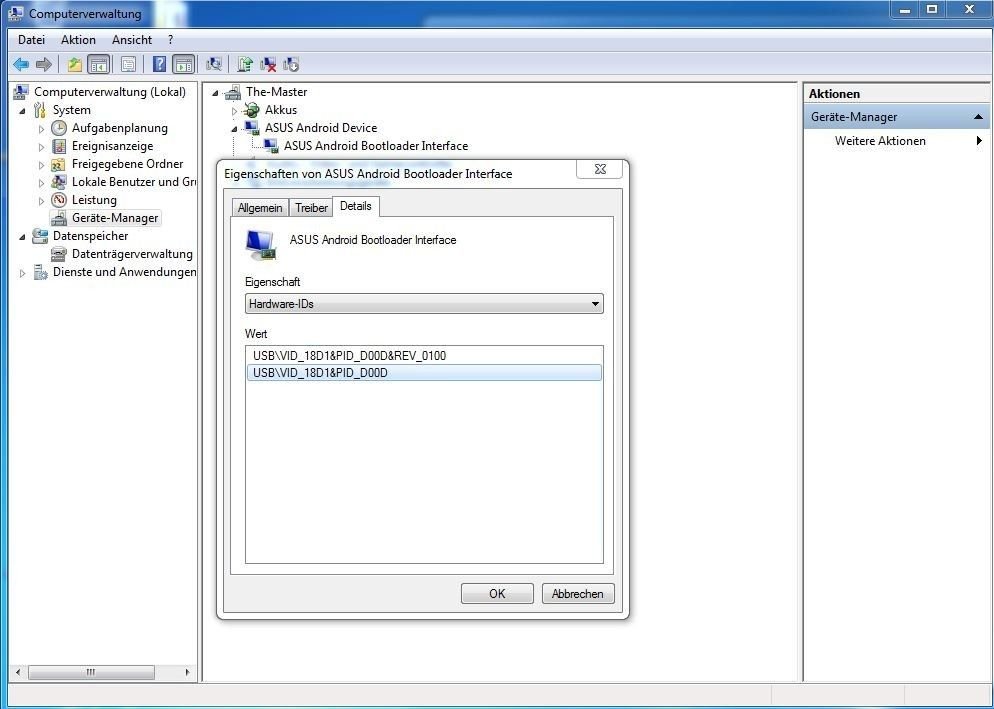Click the Up one level folder icon
This screenshot has width=994, height=709.
point(75,64)
